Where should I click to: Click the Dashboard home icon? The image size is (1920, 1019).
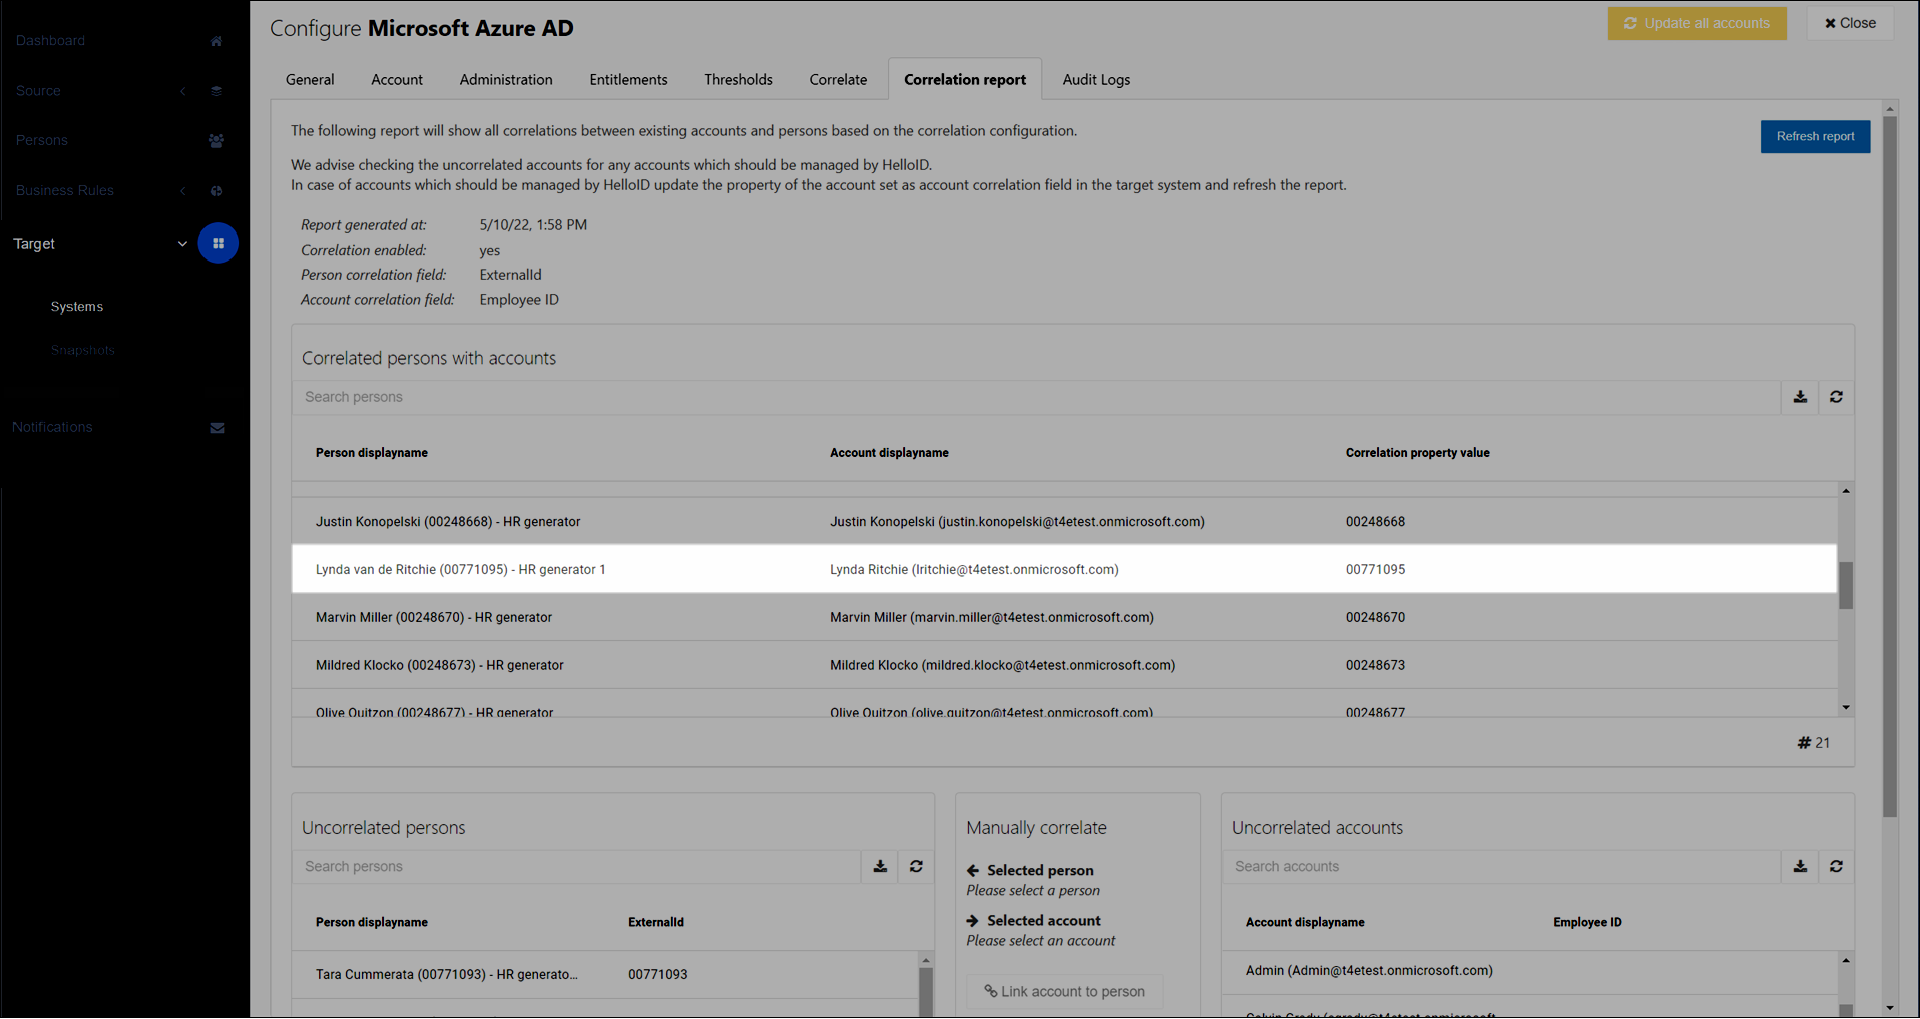pos(216,41)
